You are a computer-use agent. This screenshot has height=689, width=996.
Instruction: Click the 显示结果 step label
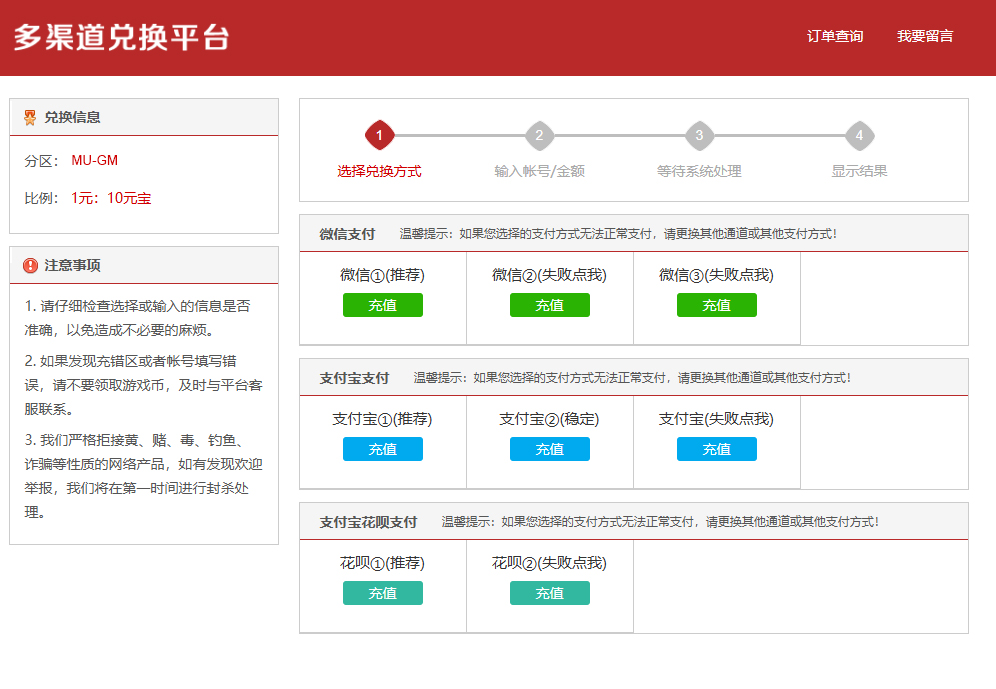(859, 171)
